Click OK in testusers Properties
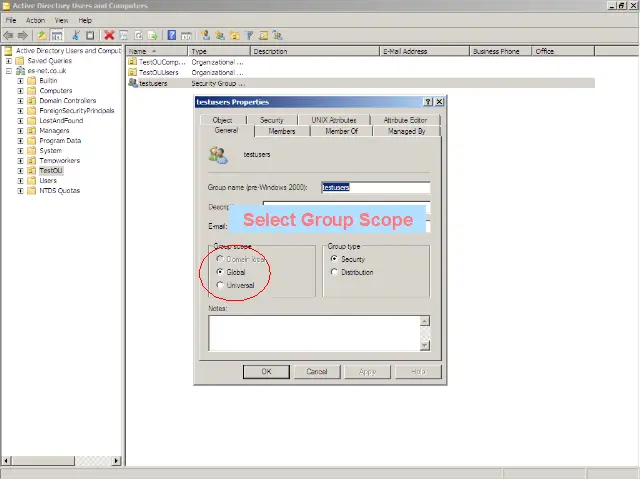The image size is (640, 480). pos(266,371)
